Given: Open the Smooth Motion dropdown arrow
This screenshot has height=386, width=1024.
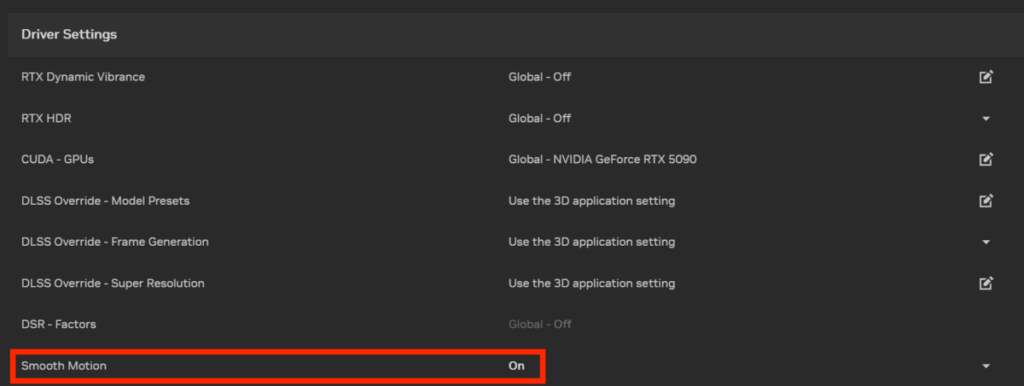Looking at the screenshot, I should tap(986, 366).
